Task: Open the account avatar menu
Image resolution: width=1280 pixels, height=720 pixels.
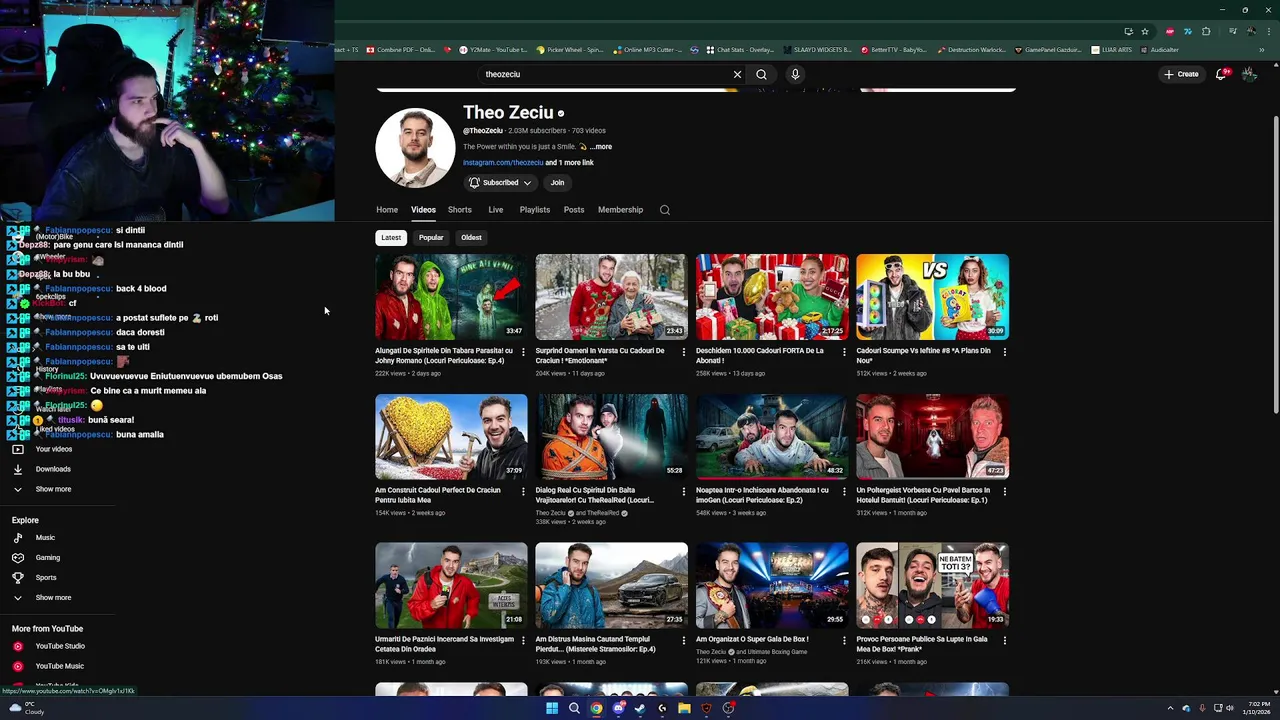Action: click(x=1249, y=74)
